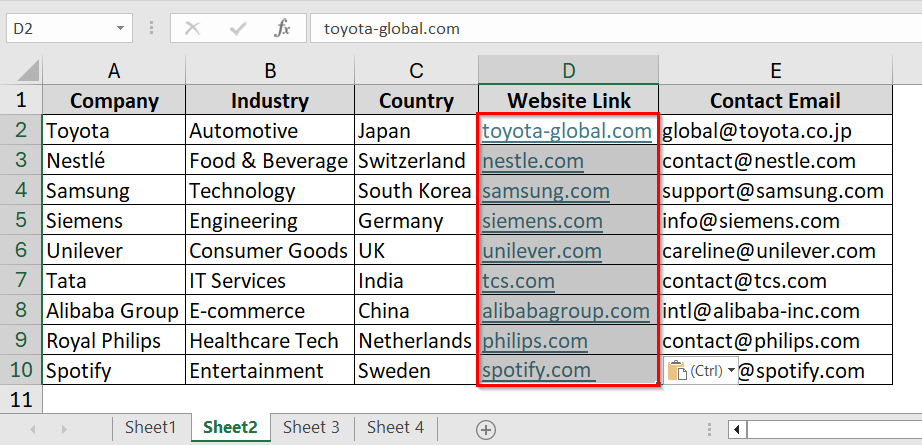The width and height of the screenshot is (922, 445).
Task: Select row 5 header
Action: coord(21,220)
